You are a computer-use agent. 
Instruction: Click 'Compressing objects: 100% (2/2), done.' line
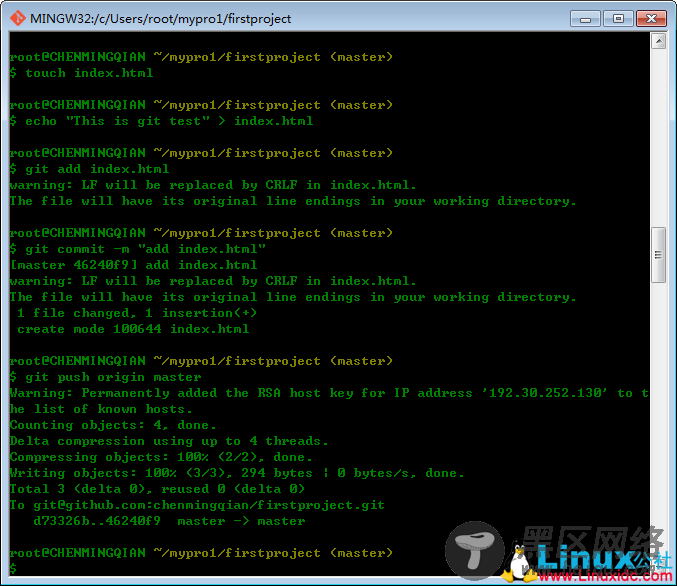click(161, 457)
